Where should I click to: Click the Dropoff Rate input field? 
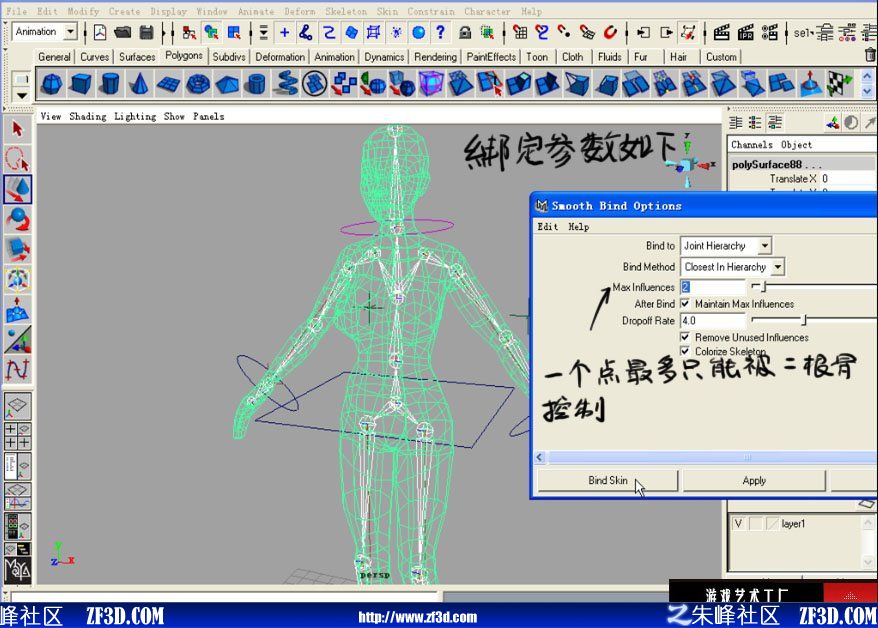pos(713,320)
